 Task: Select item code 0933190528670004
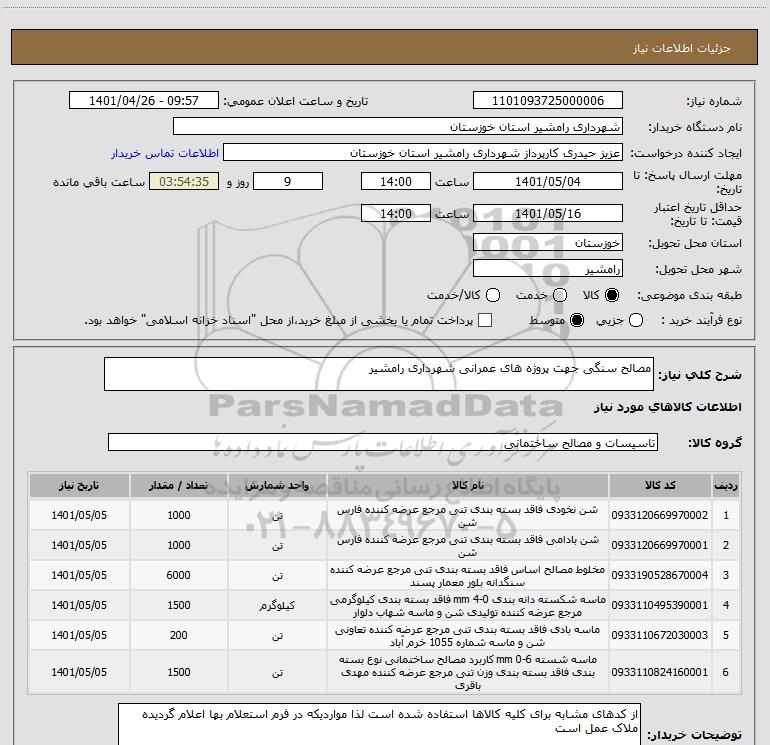(x=660, y=575)
